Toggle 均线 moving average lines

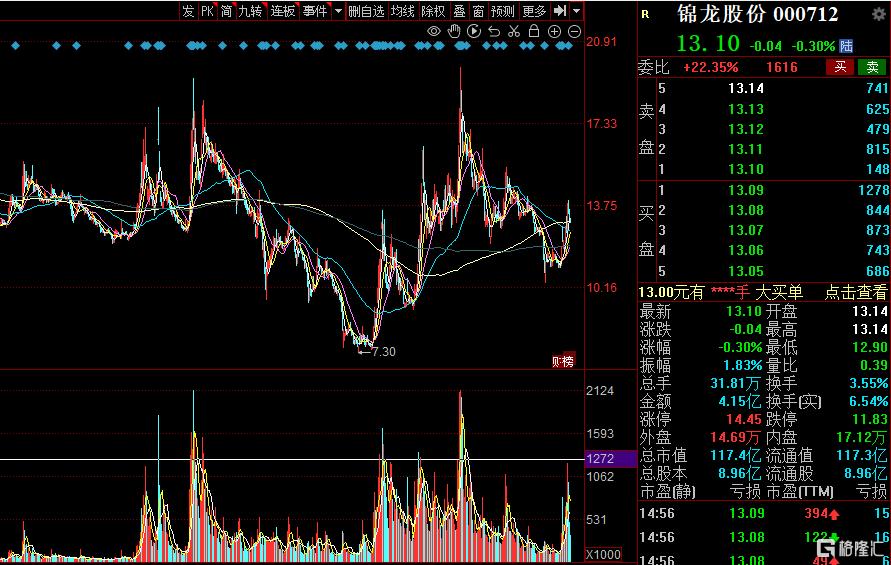pos(403,11)
